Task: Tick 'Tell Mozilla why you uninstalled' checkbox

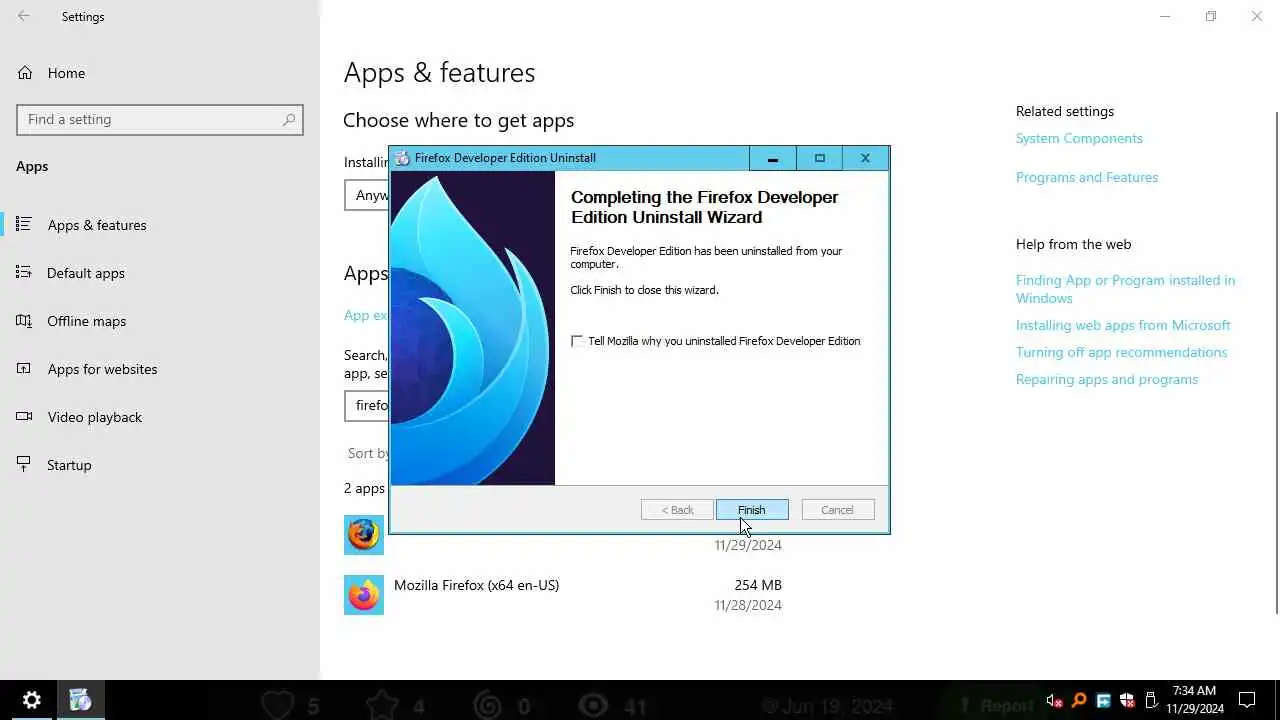Action: [x=577, y=341]
